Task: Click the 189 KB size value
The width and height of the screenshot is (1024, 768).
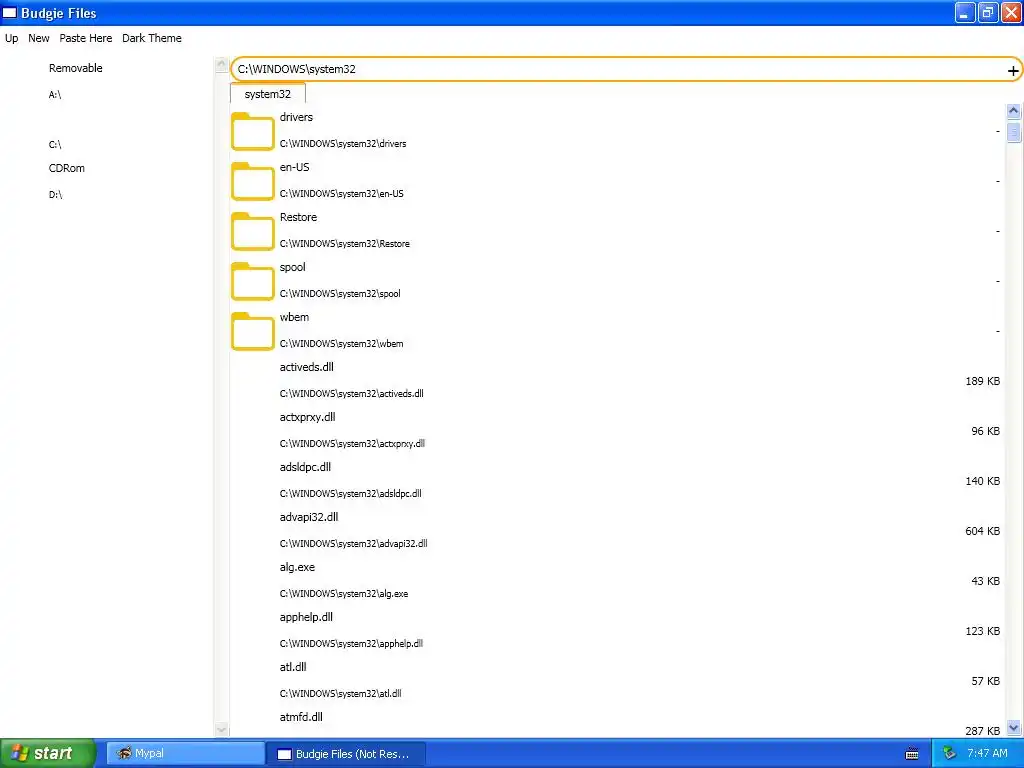Action: pyautogui.click(x=982, y=381)
